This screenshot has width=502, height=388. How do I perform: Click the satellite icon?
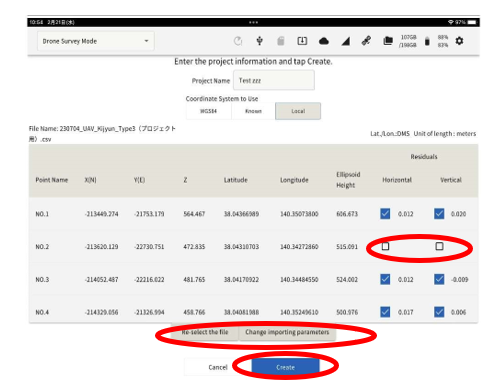tap(366, 41)
